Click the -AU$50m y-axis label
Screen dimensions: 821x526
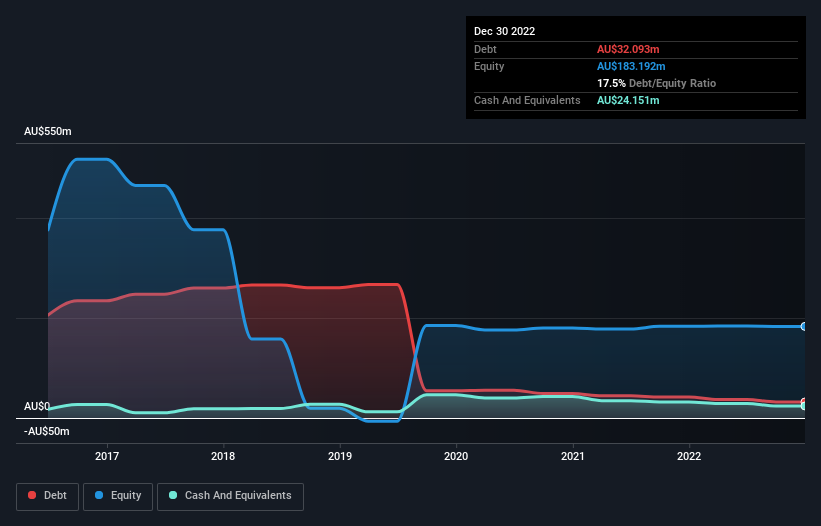point(47,432)
